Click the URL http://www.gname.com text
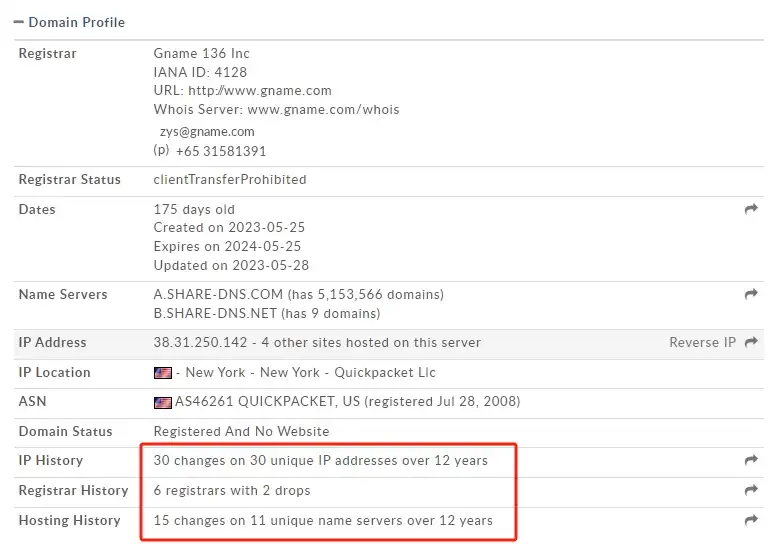Viewport: 775px width, 544px height. tap(242, 90)
